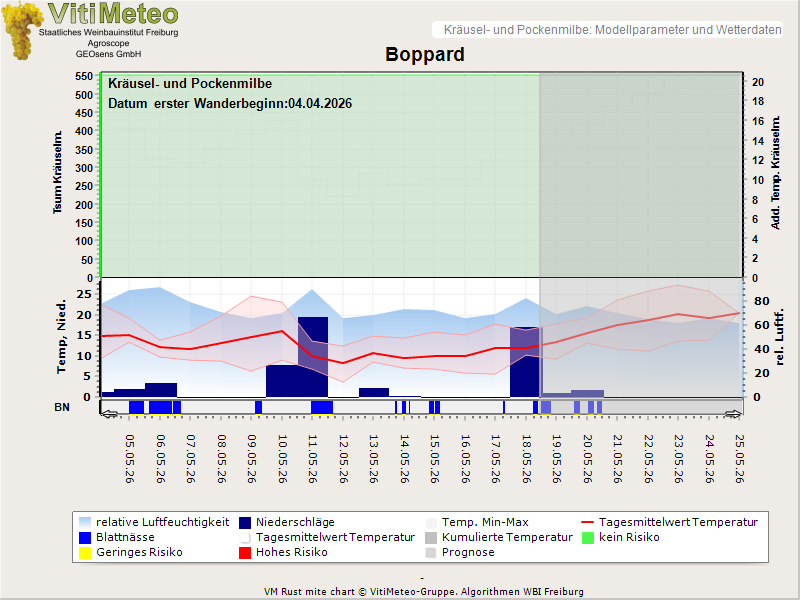Screen dimensions: 800x600
Task: Click the right scroll arrow on BN axis
Action: click(x=733, y=414)
